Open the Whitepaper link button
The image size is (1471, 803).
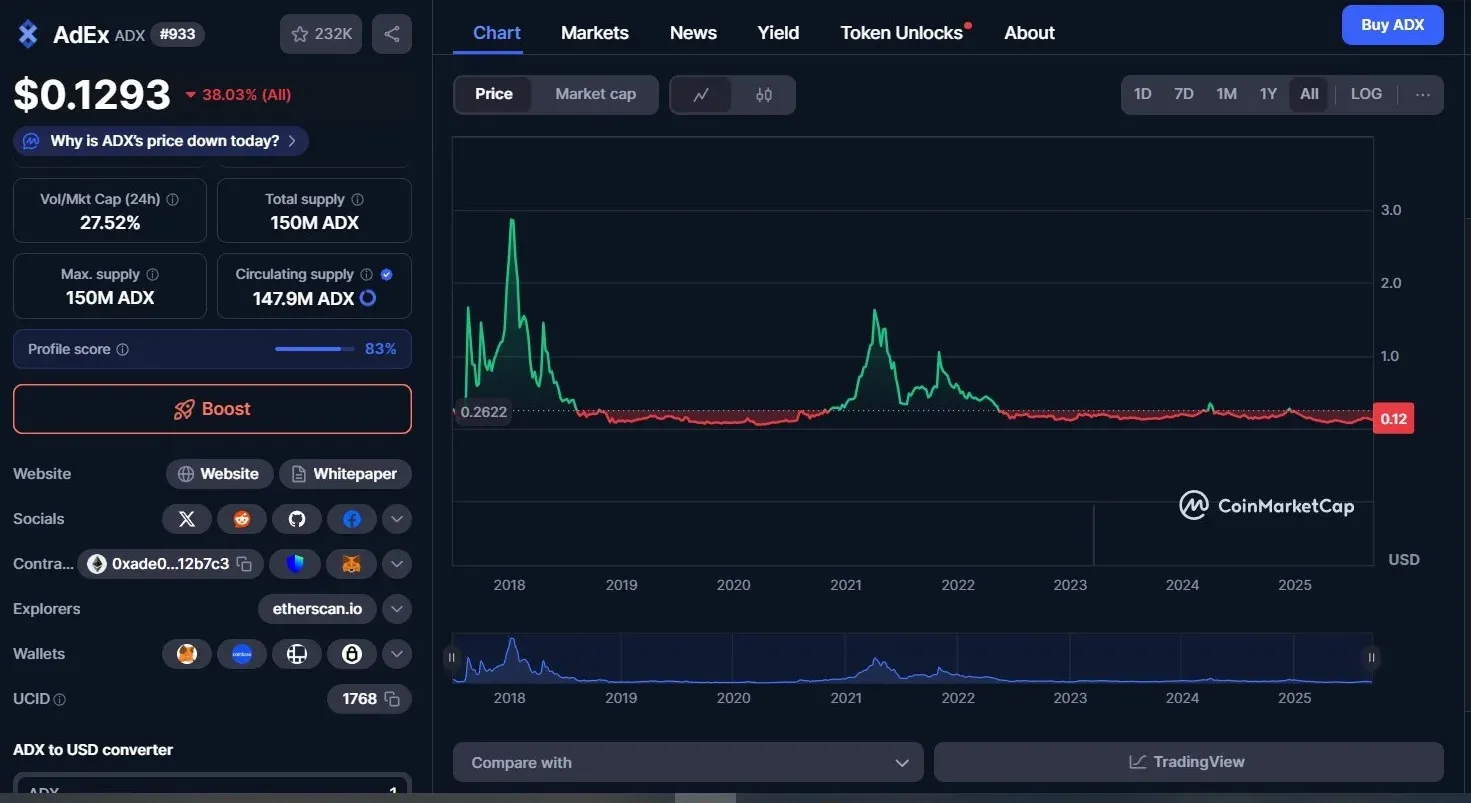tap(345, 474)
